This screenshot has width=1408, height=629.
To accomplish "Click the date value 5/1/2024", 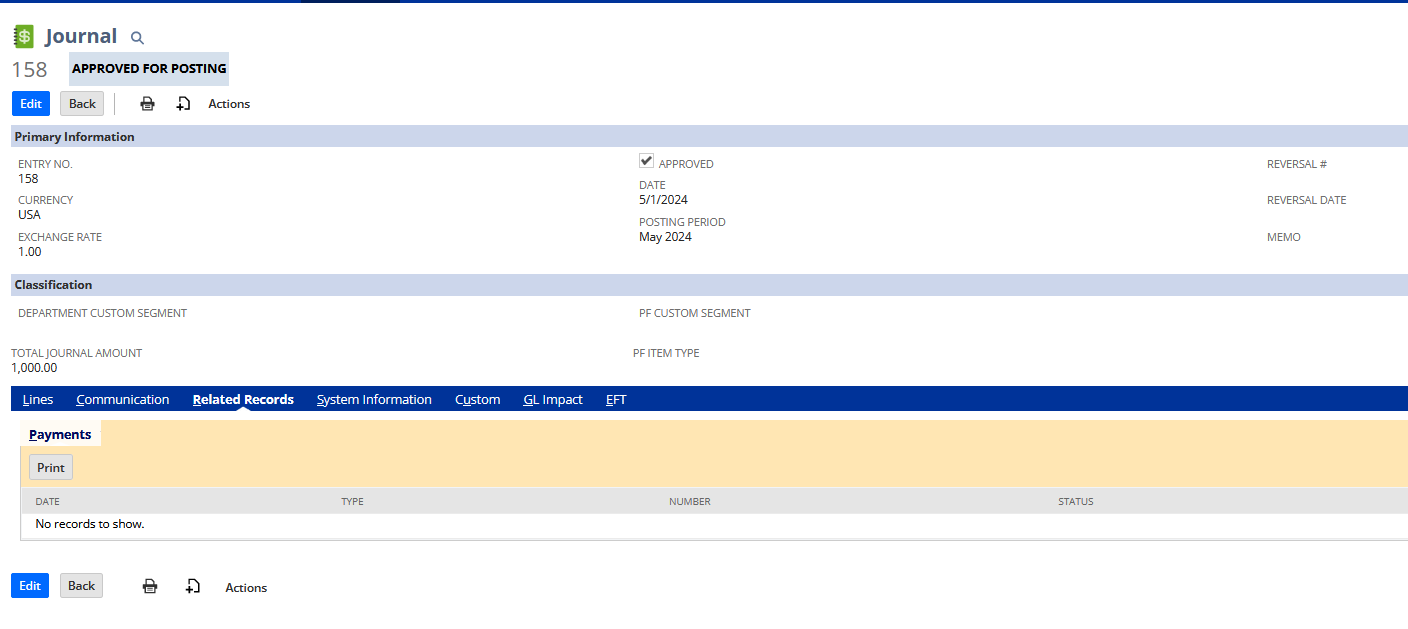I will point(664,200).
